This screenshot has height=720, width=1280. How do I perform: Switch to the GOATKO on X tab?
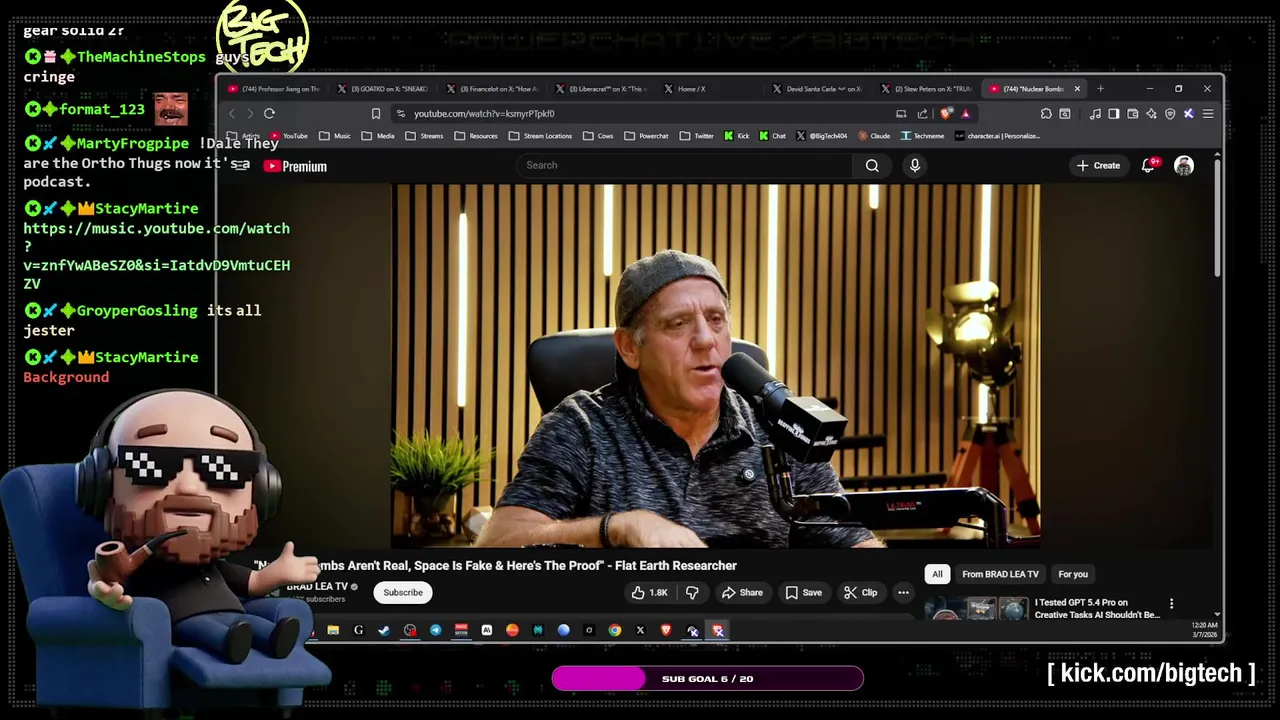[x=382, y=89]
